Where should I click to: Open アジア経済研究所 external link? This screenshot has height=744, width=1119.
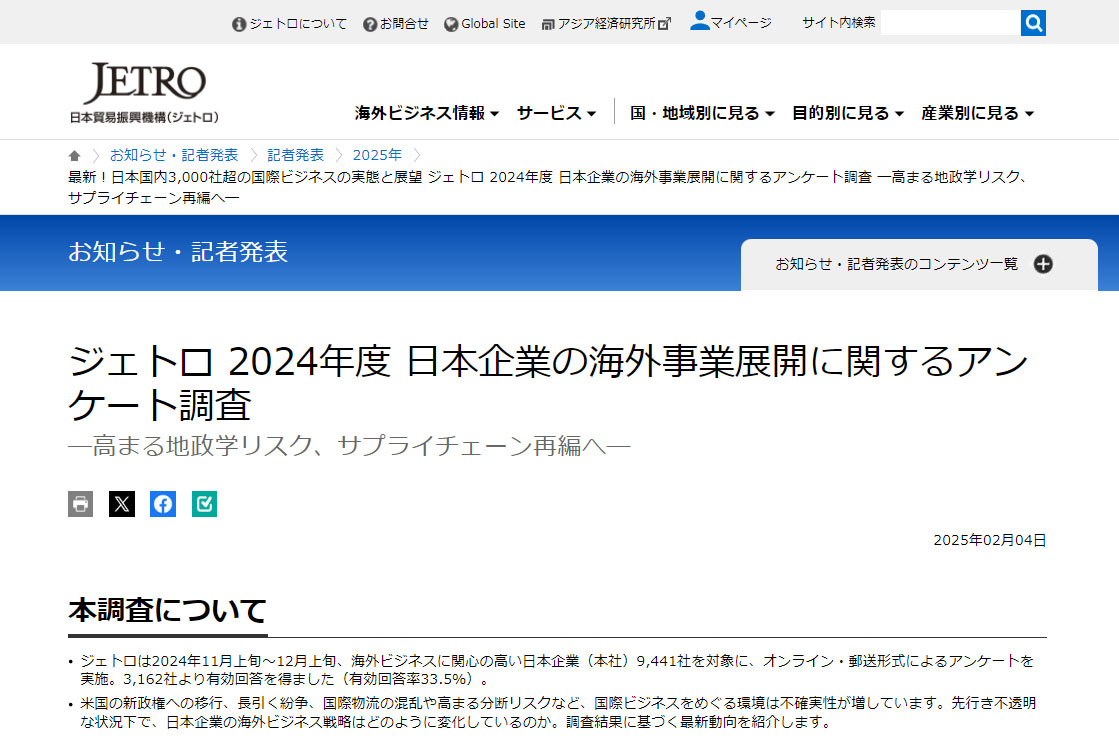point(606,24)
